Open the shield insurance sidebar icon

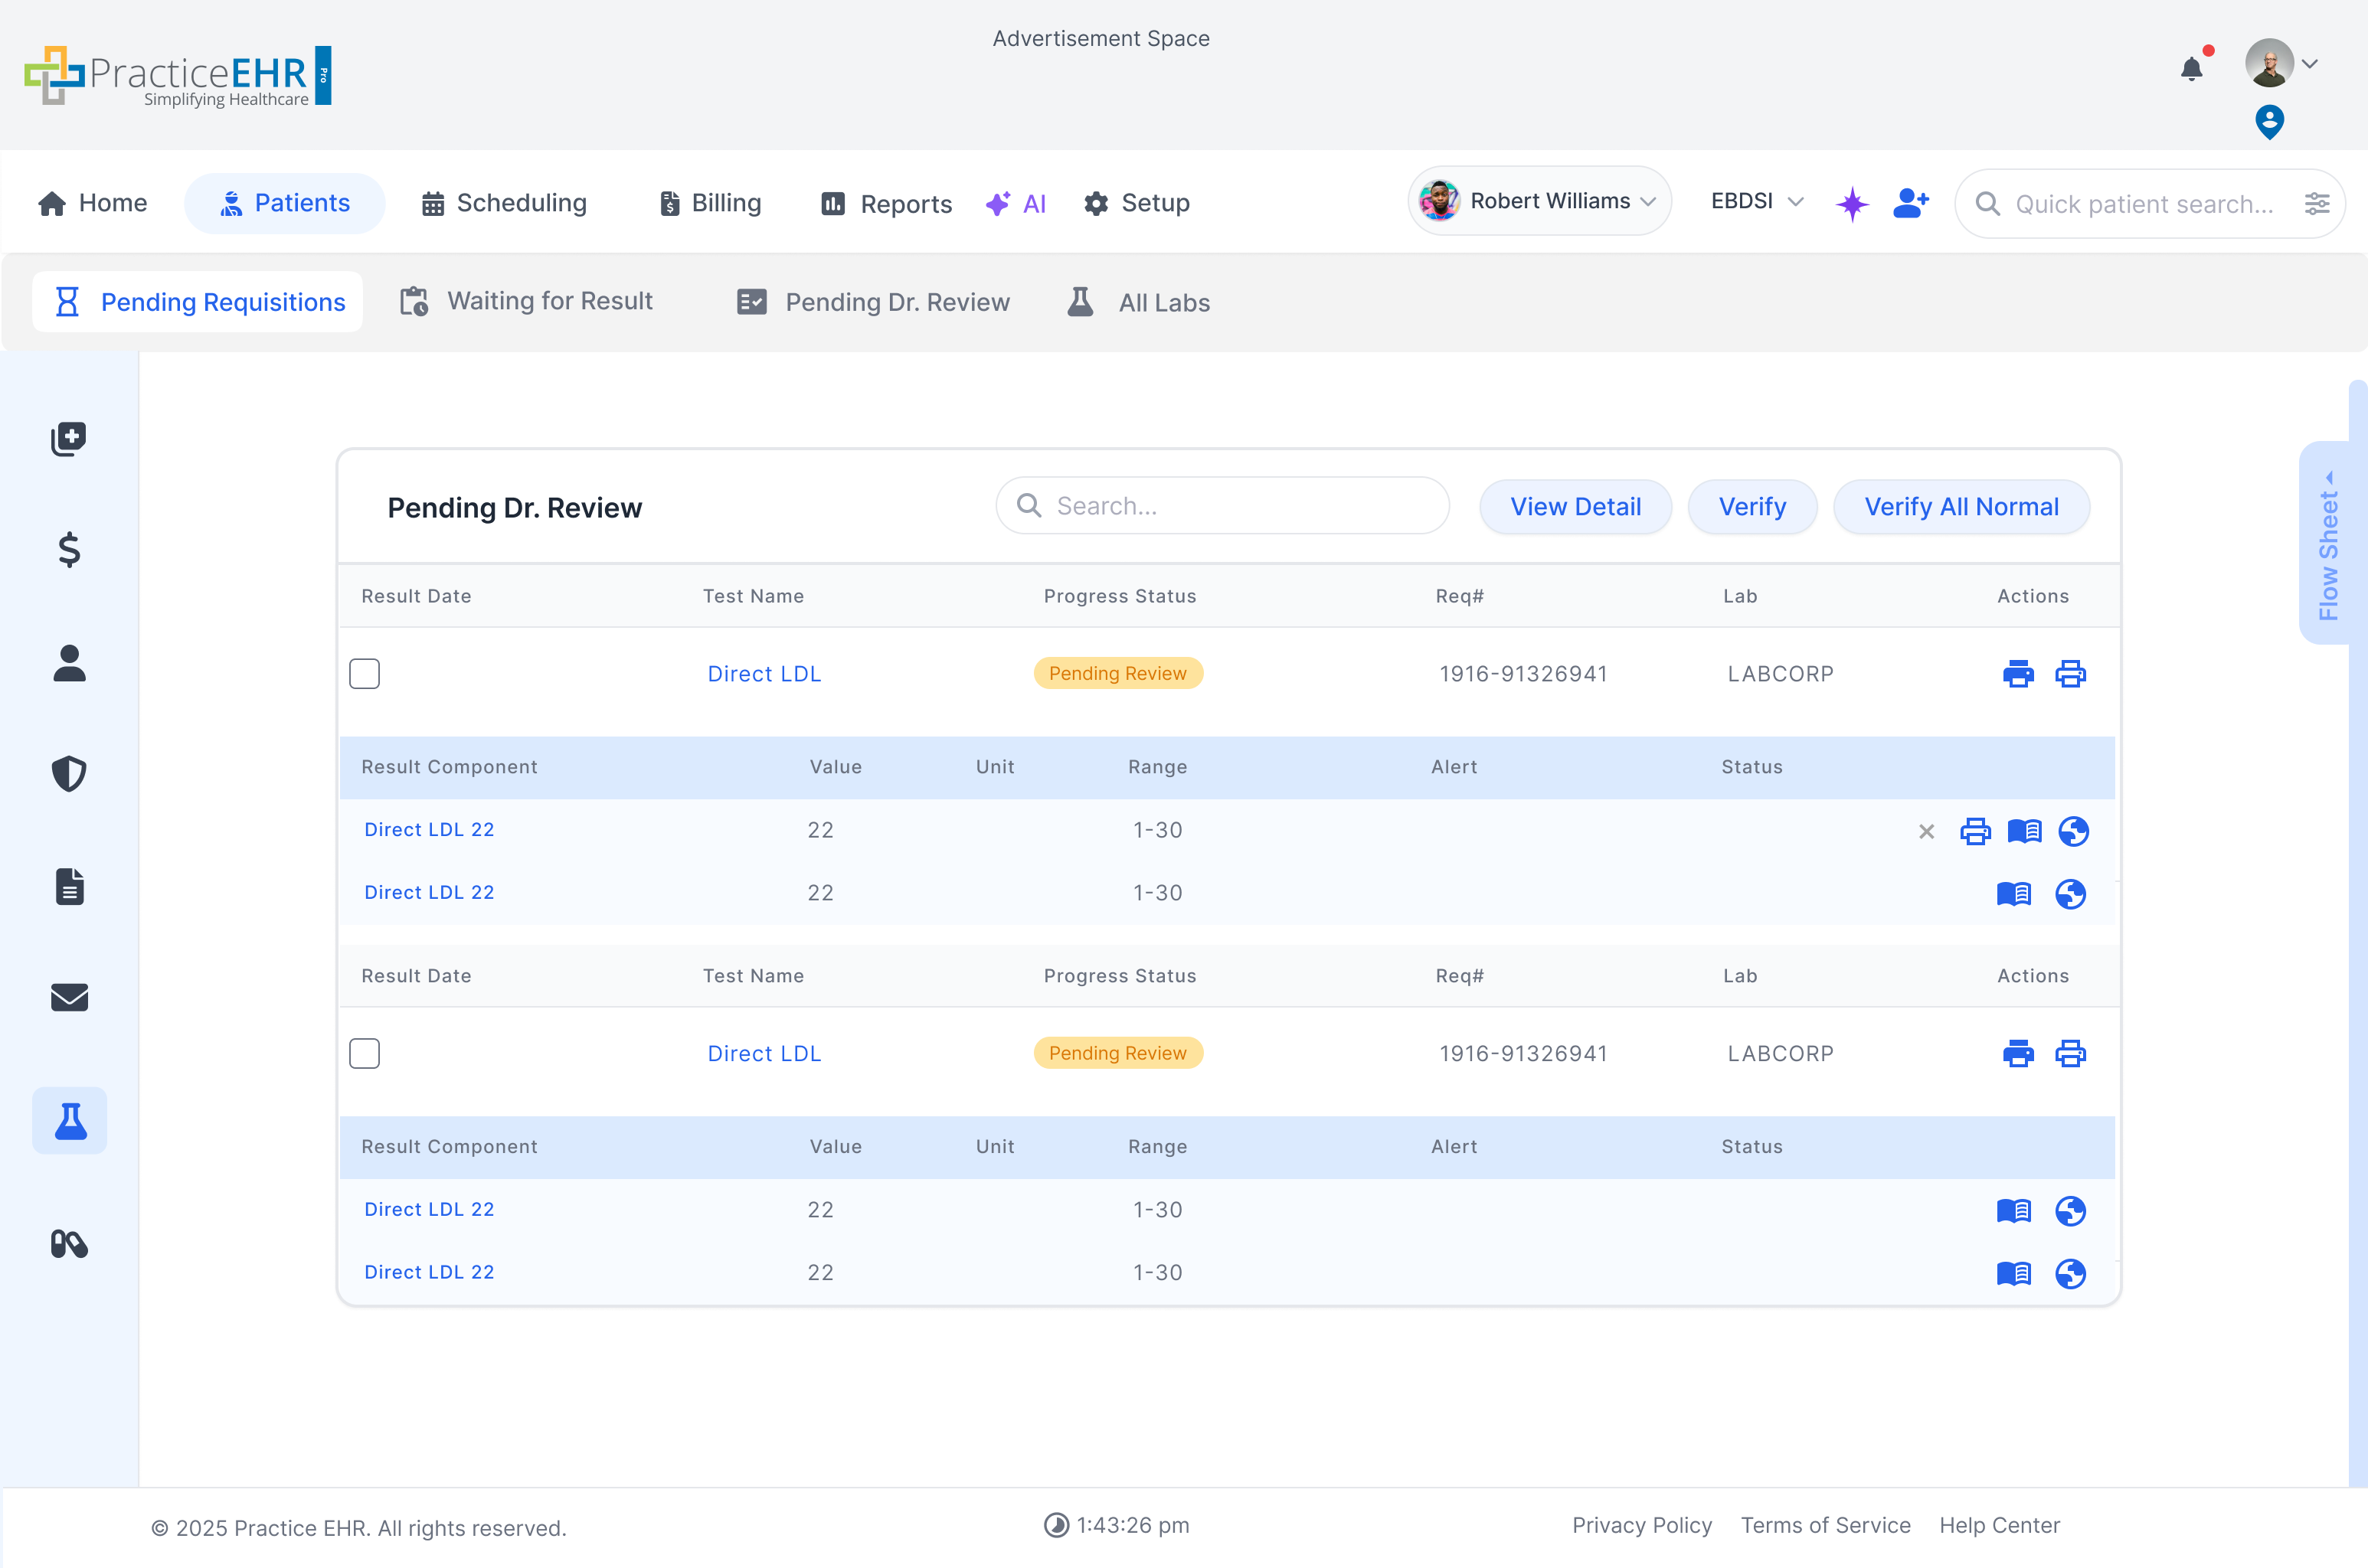click(x=69, y=774)
